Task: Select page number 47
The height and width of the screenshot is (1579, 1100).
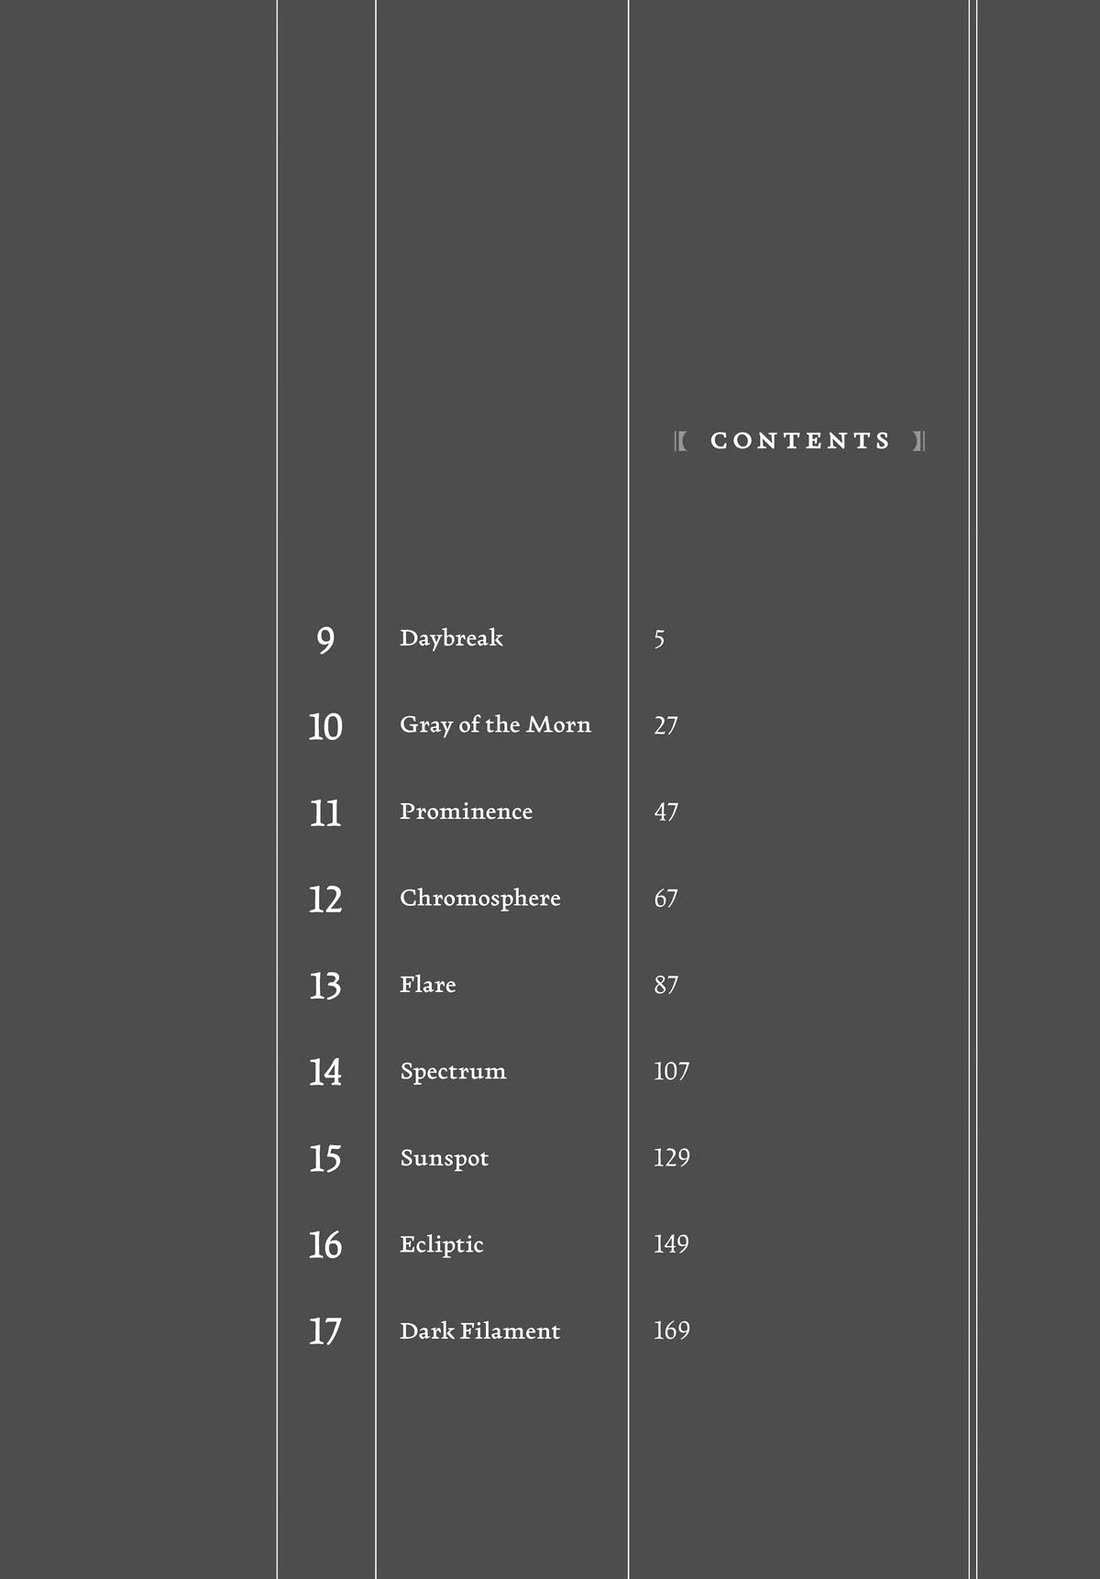Action: point(666,812)
